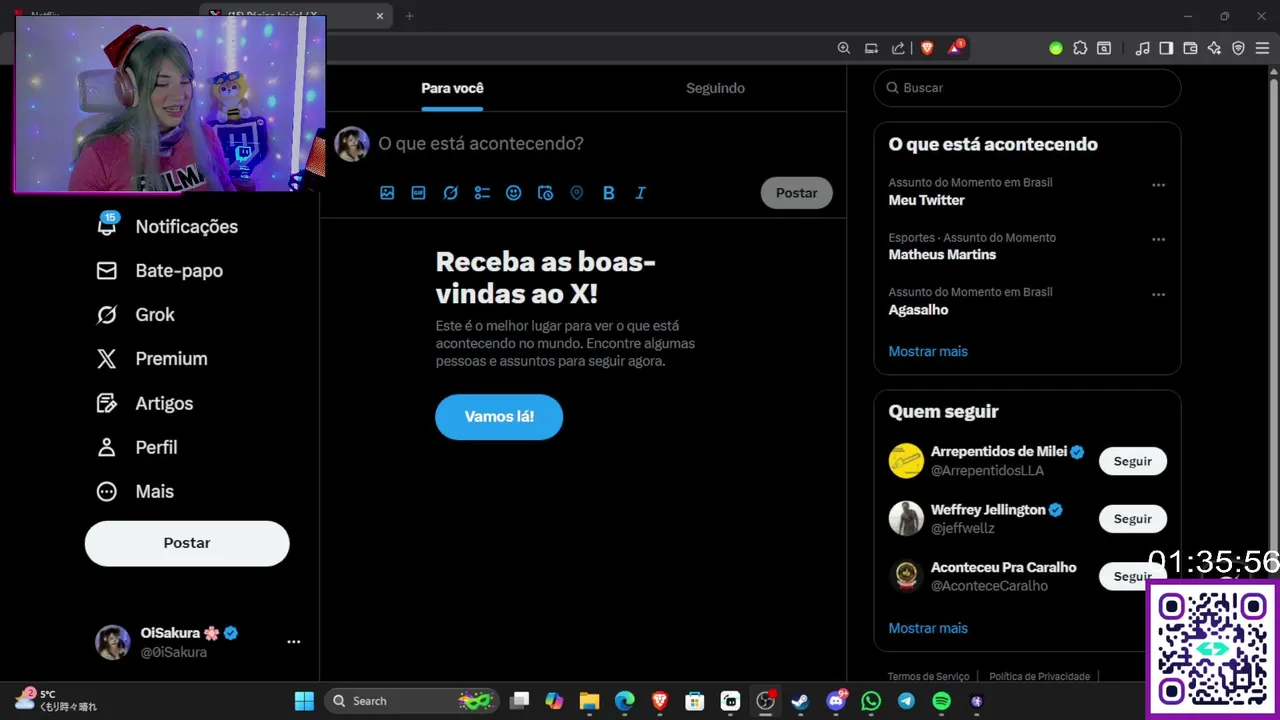Open a new browser tab
The width and height of the screenshot is (1280, 720).
pyautogui.click(x=409, y=16)
